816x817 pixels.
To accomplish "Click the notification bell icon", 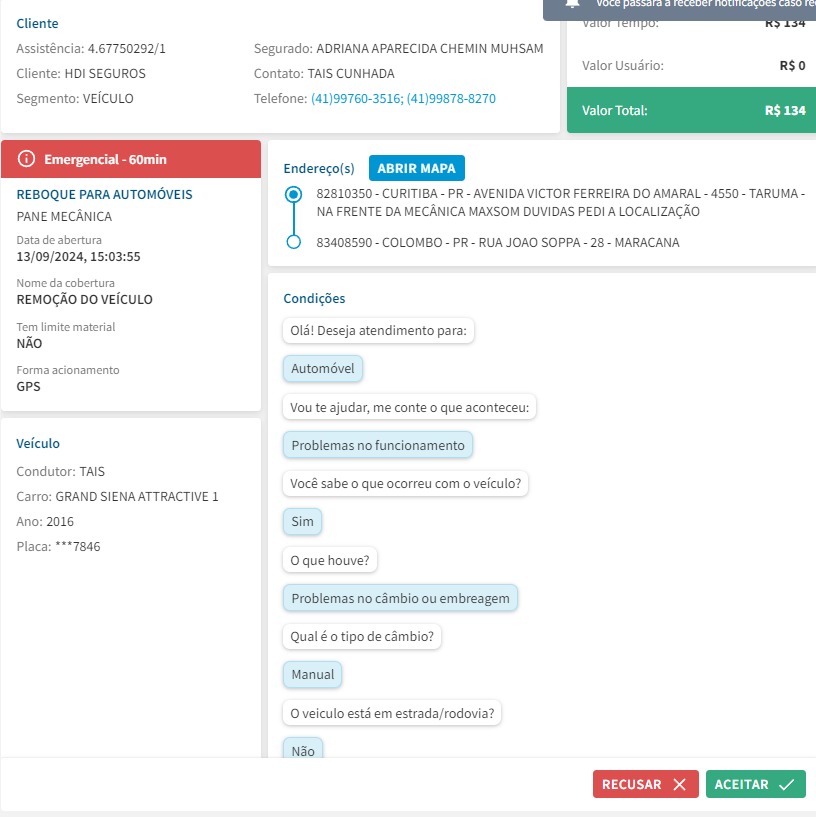I will click(573, 3).
